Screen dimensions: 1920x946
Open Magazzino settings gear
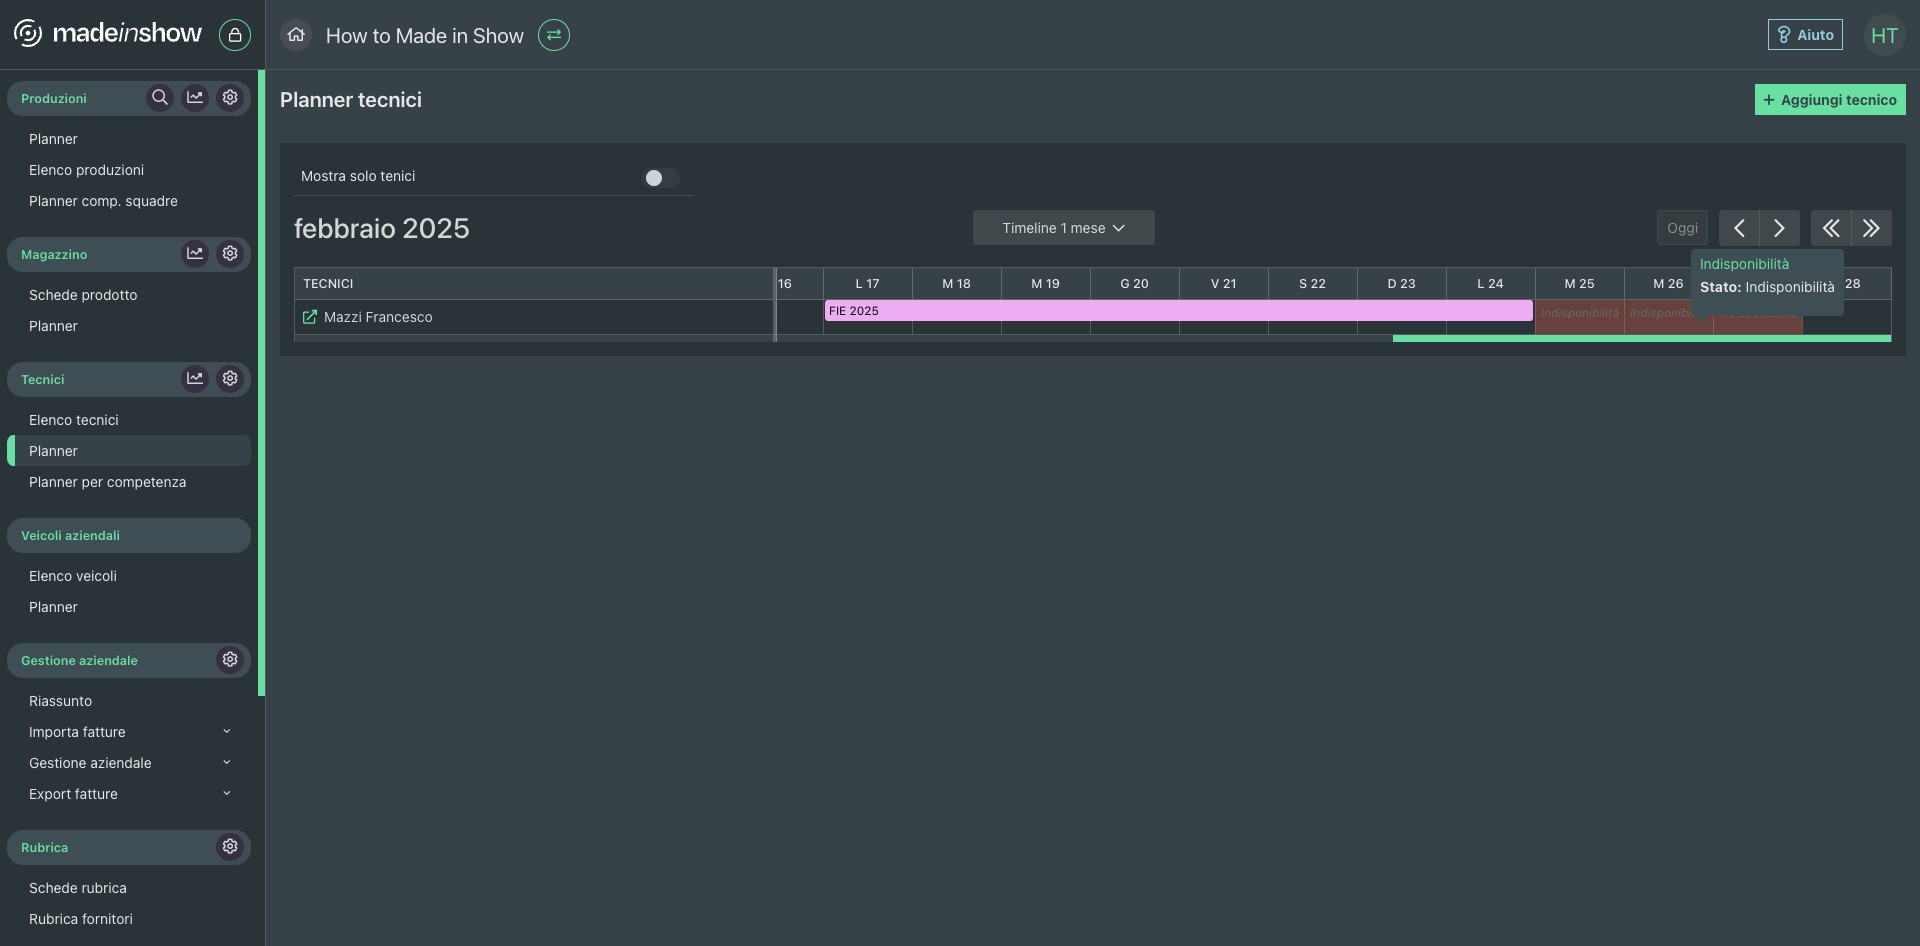230,254
